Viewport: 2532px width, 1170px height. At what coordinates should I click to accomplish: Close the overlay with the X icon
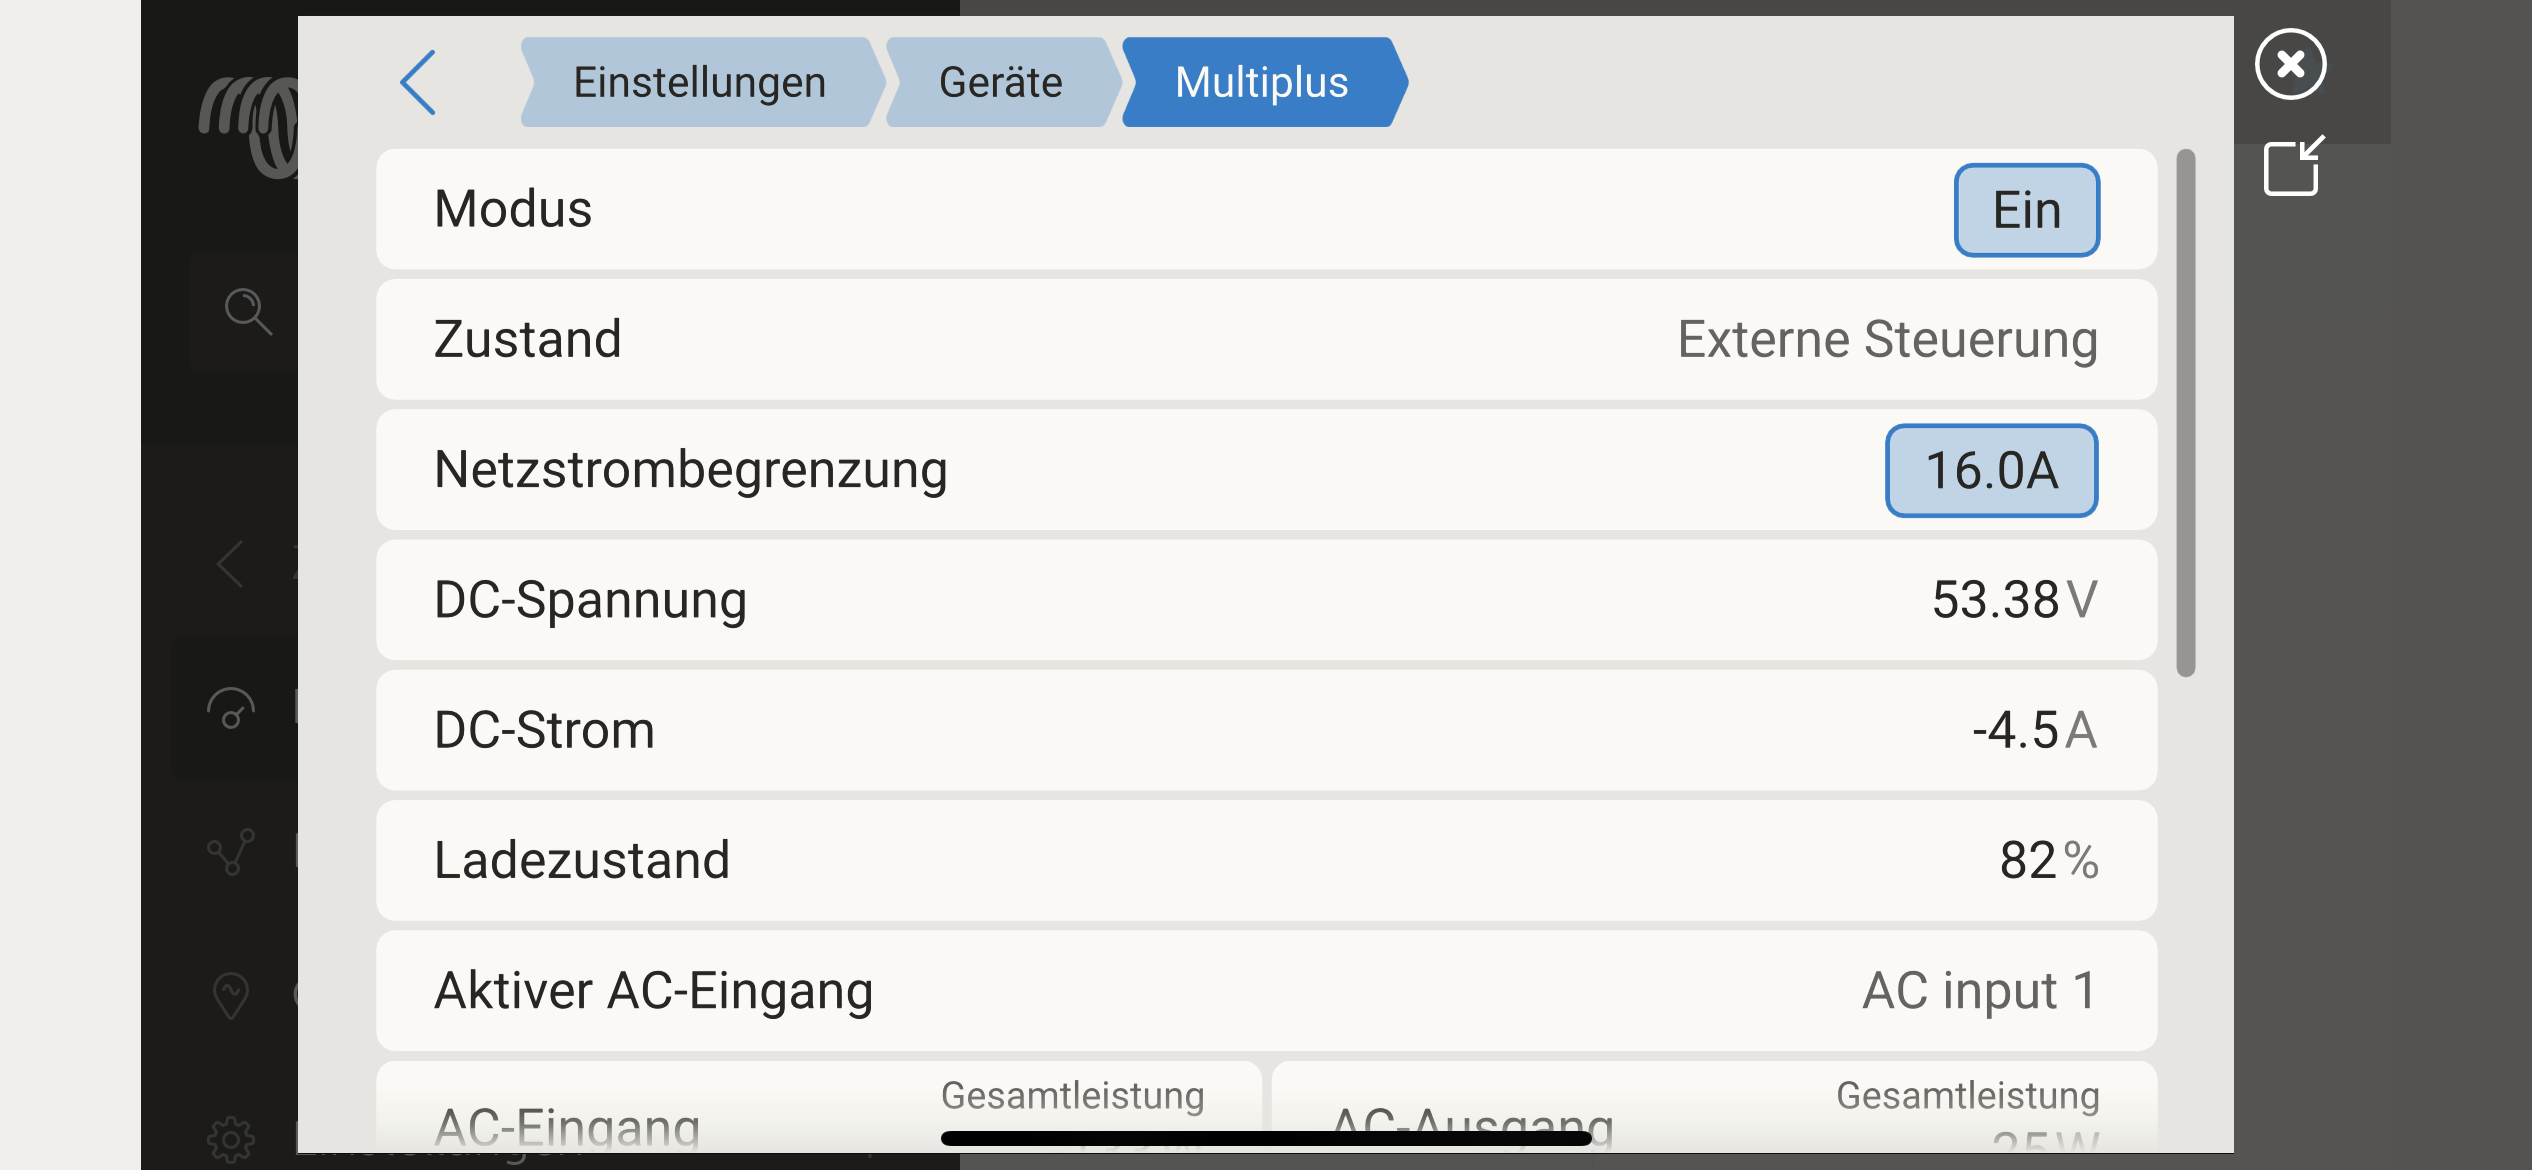click(2290, 65)
